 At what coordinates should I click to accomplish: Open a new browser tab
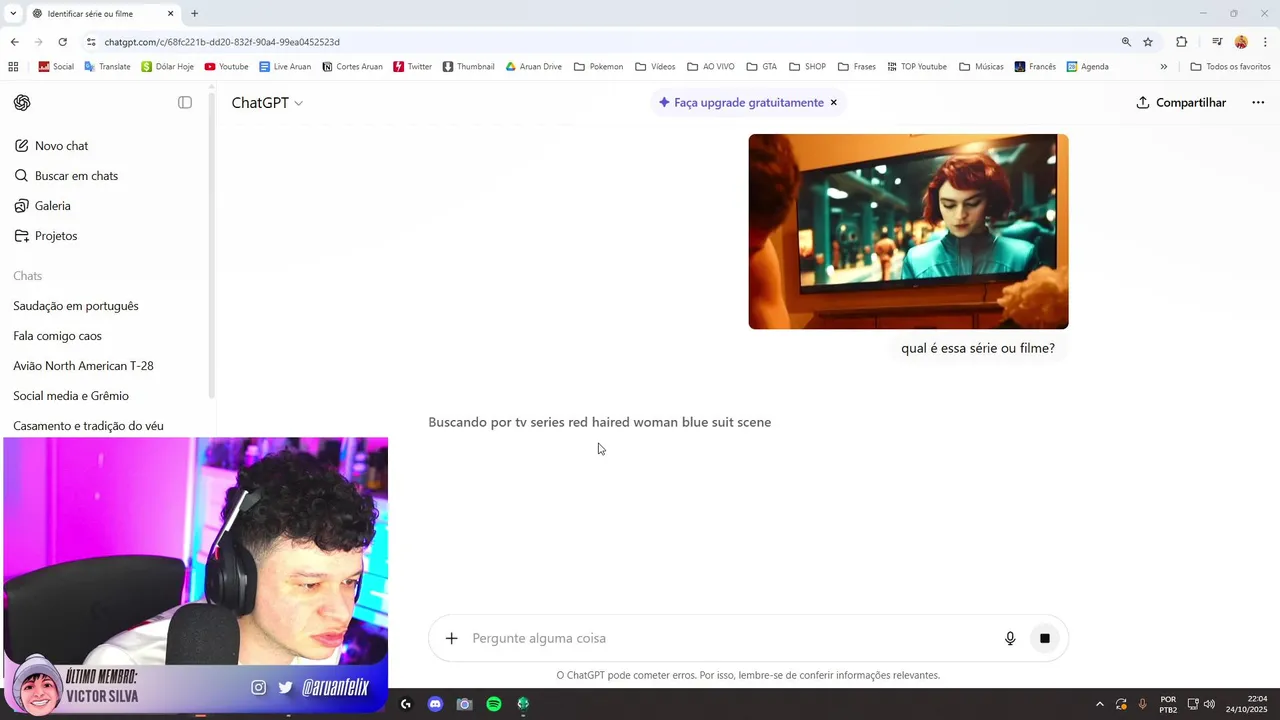(x=194, y=14)
